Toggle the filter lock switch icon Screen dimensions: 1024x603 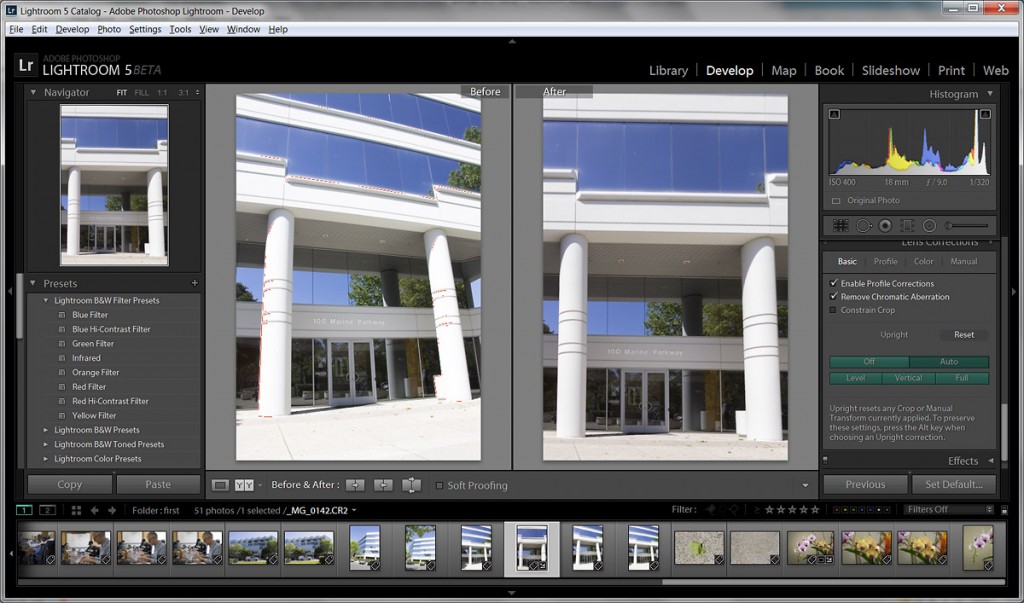point(1004,510)
